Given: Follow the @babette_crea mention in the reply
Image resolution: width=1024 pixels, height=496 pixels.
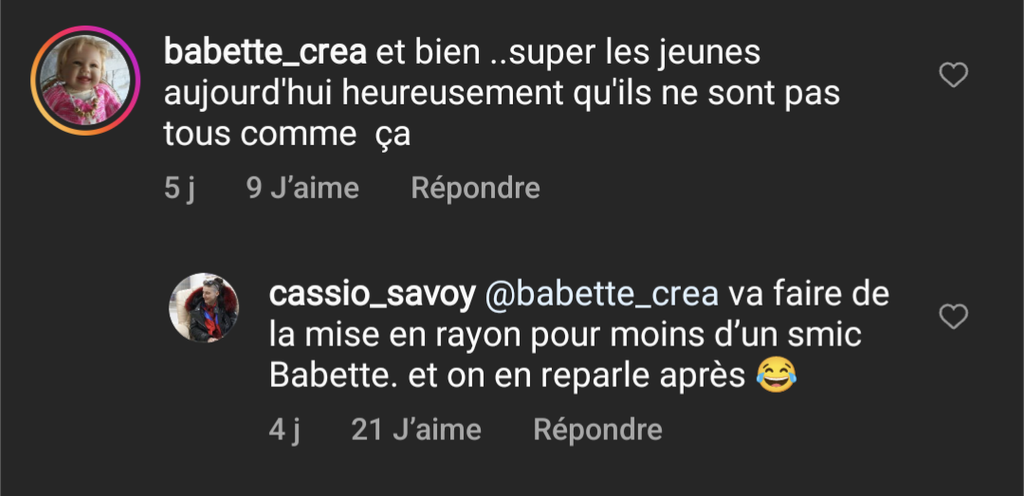Looking at the screenshot, I should pyautogui.click(x=601, y=294).
